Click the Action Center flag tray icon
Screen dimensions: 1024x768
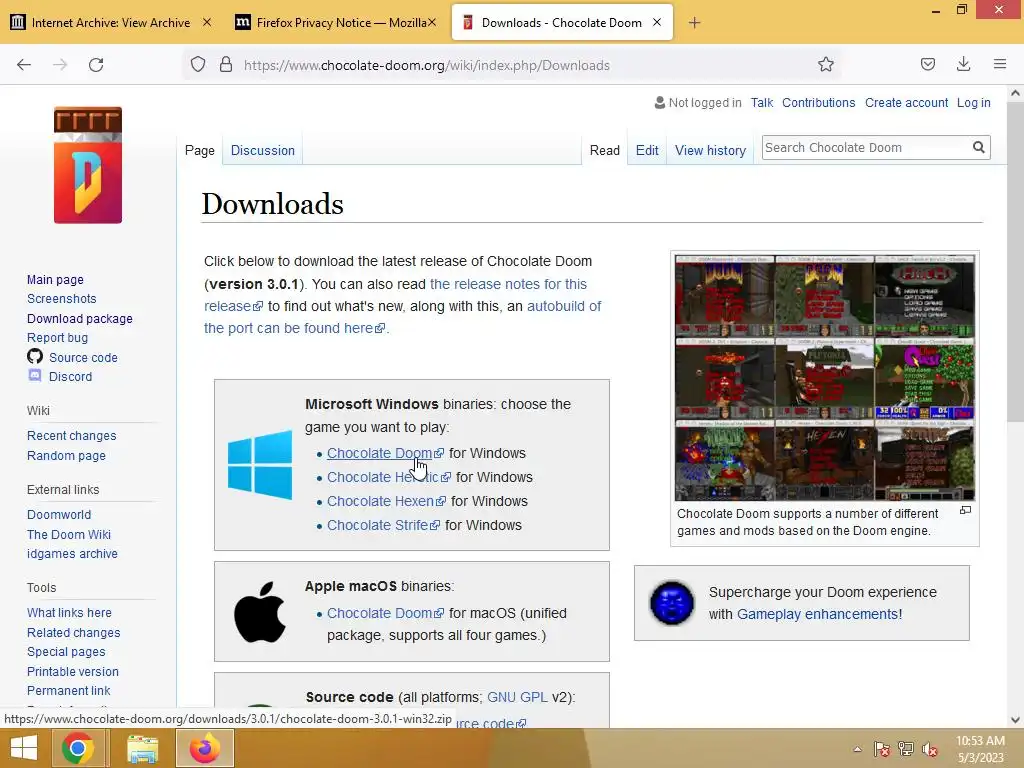(882, 749)
